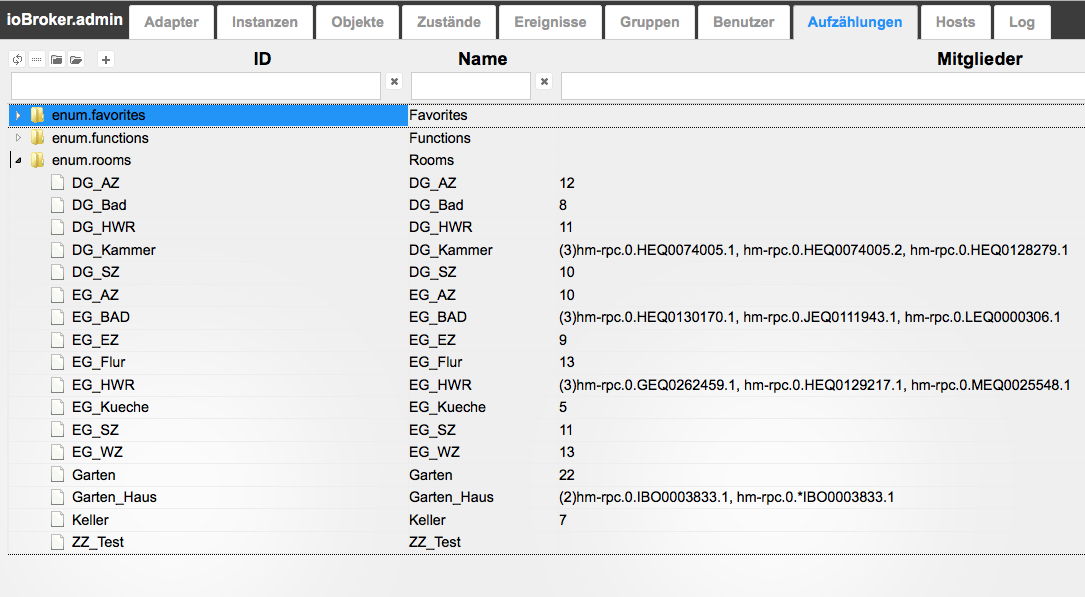Click the file icon next to DG_Kammer
The height and width of the screenshot is (597, 1085).
[x=58, y=250]
